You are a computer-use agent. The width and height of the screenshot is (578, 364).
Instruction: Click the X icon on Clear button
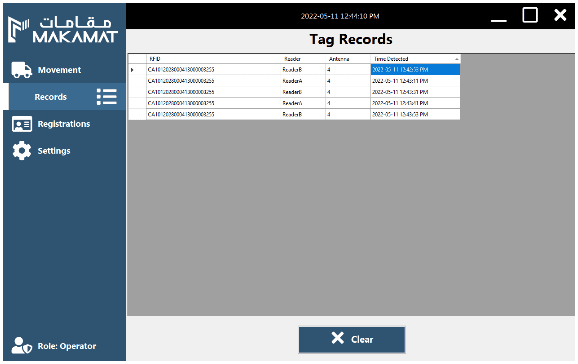click(337, 338)
